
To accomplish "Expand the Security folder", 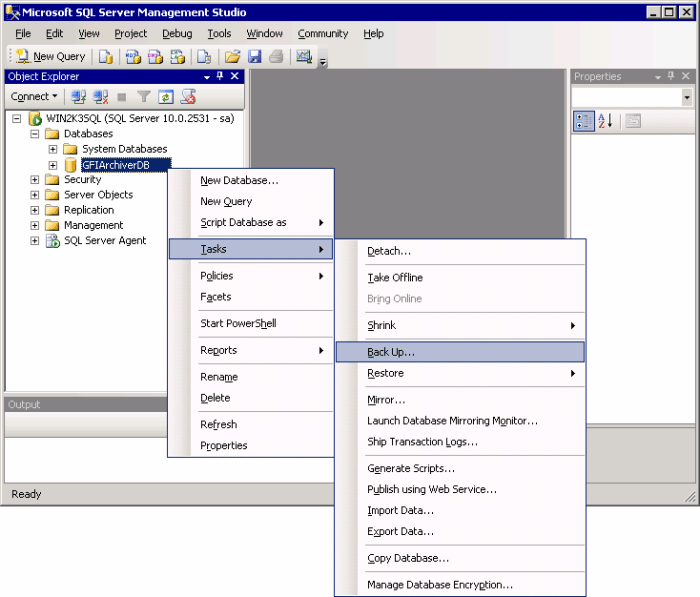I will 34,180.
